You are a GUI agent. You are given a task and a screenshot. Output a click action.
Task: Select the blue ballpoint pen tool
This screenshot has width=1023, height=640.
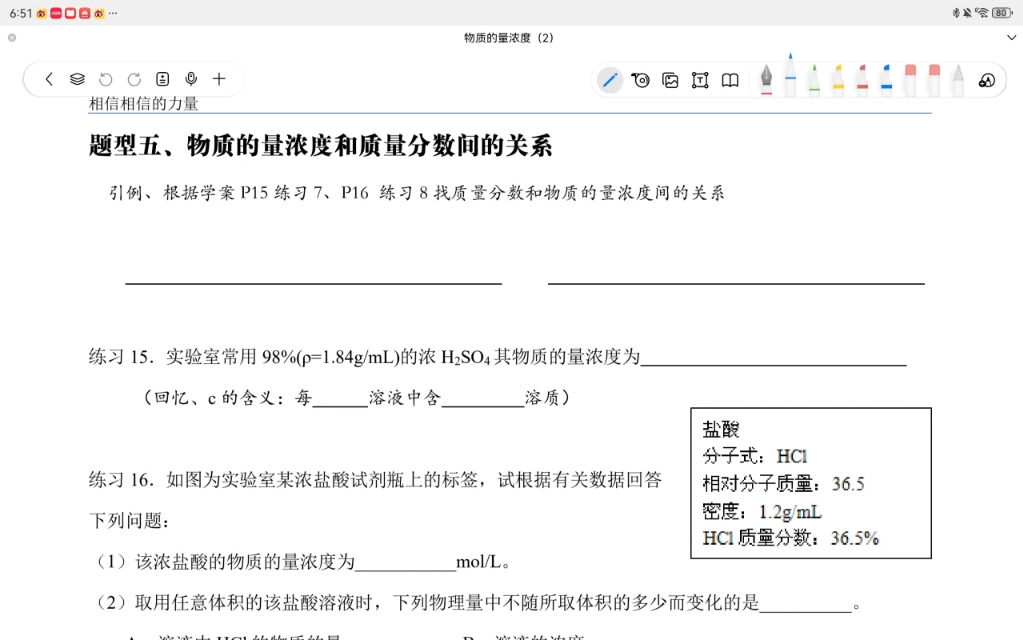(x=790, y=79)
